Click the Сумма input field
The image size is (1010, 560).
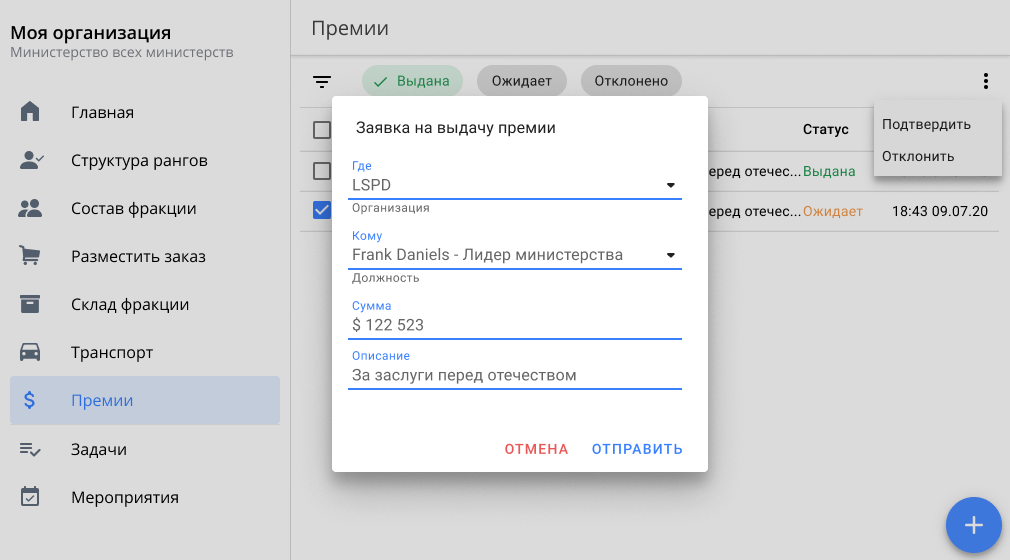click(514, 325)
